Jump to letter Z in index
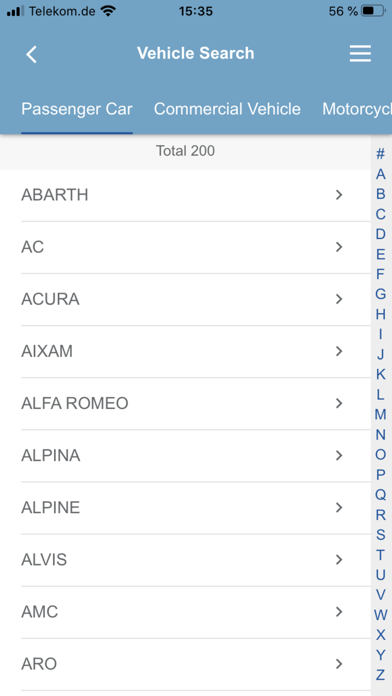 click(x=380, y=675)
